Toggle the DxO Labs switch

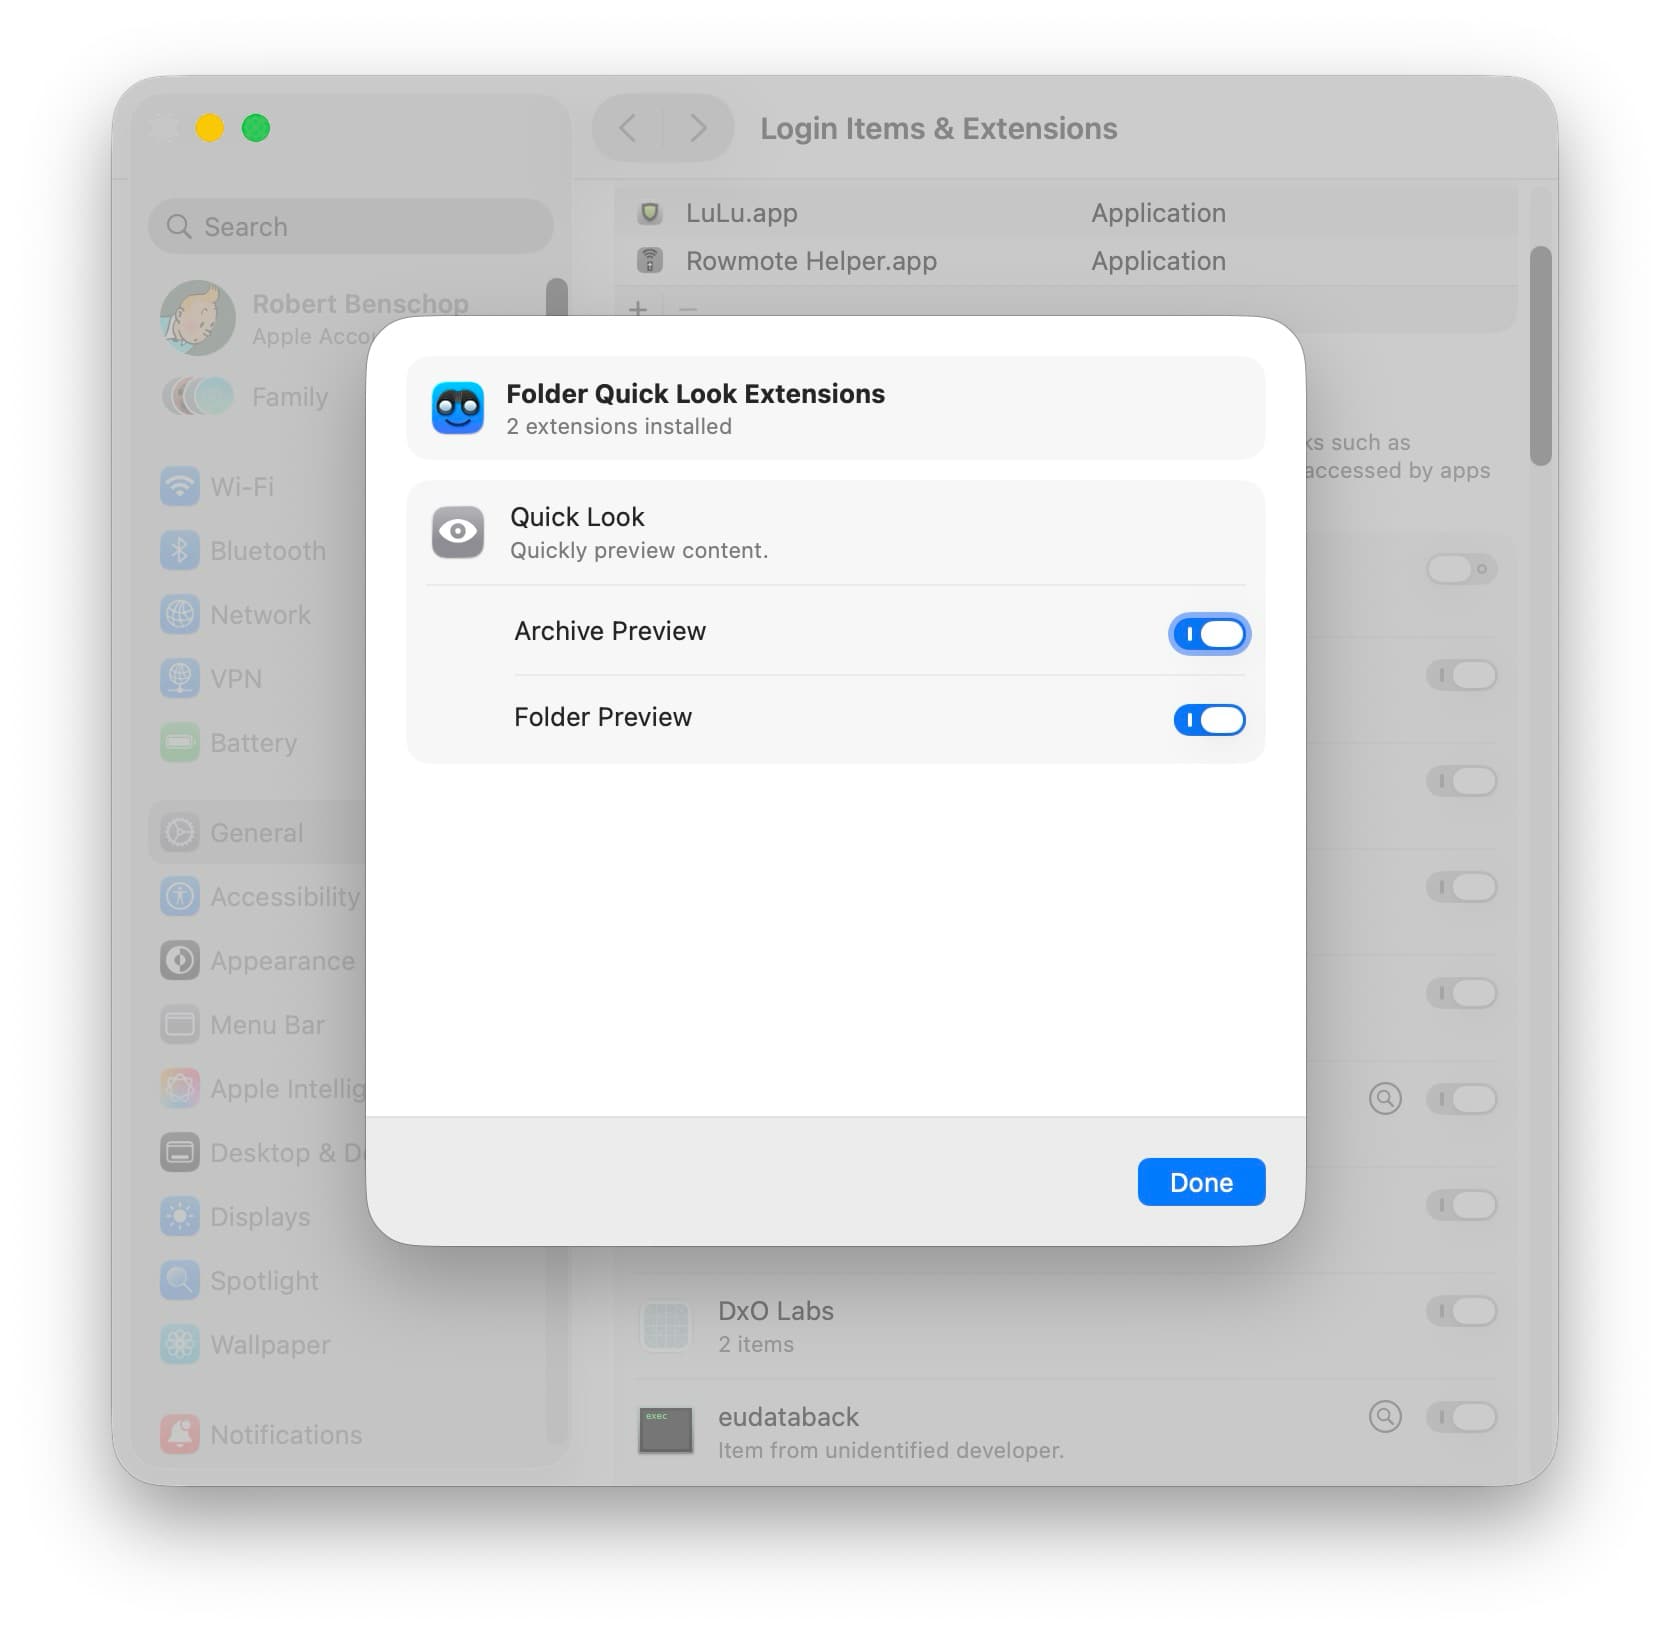(x=1461, y=1311)
